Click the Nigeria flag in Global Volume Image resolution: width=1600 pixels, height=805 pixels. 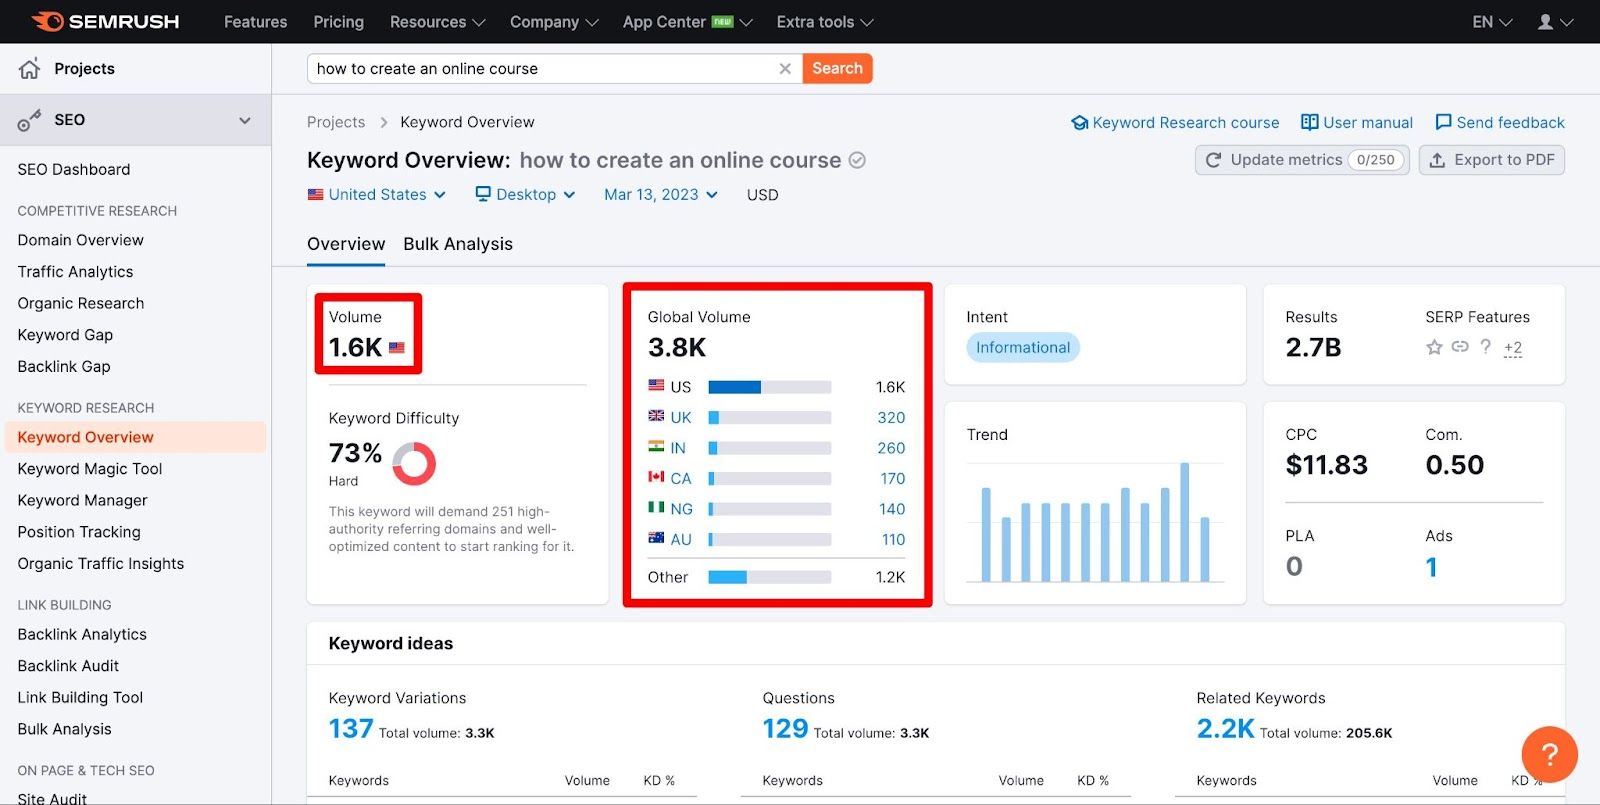656,508
